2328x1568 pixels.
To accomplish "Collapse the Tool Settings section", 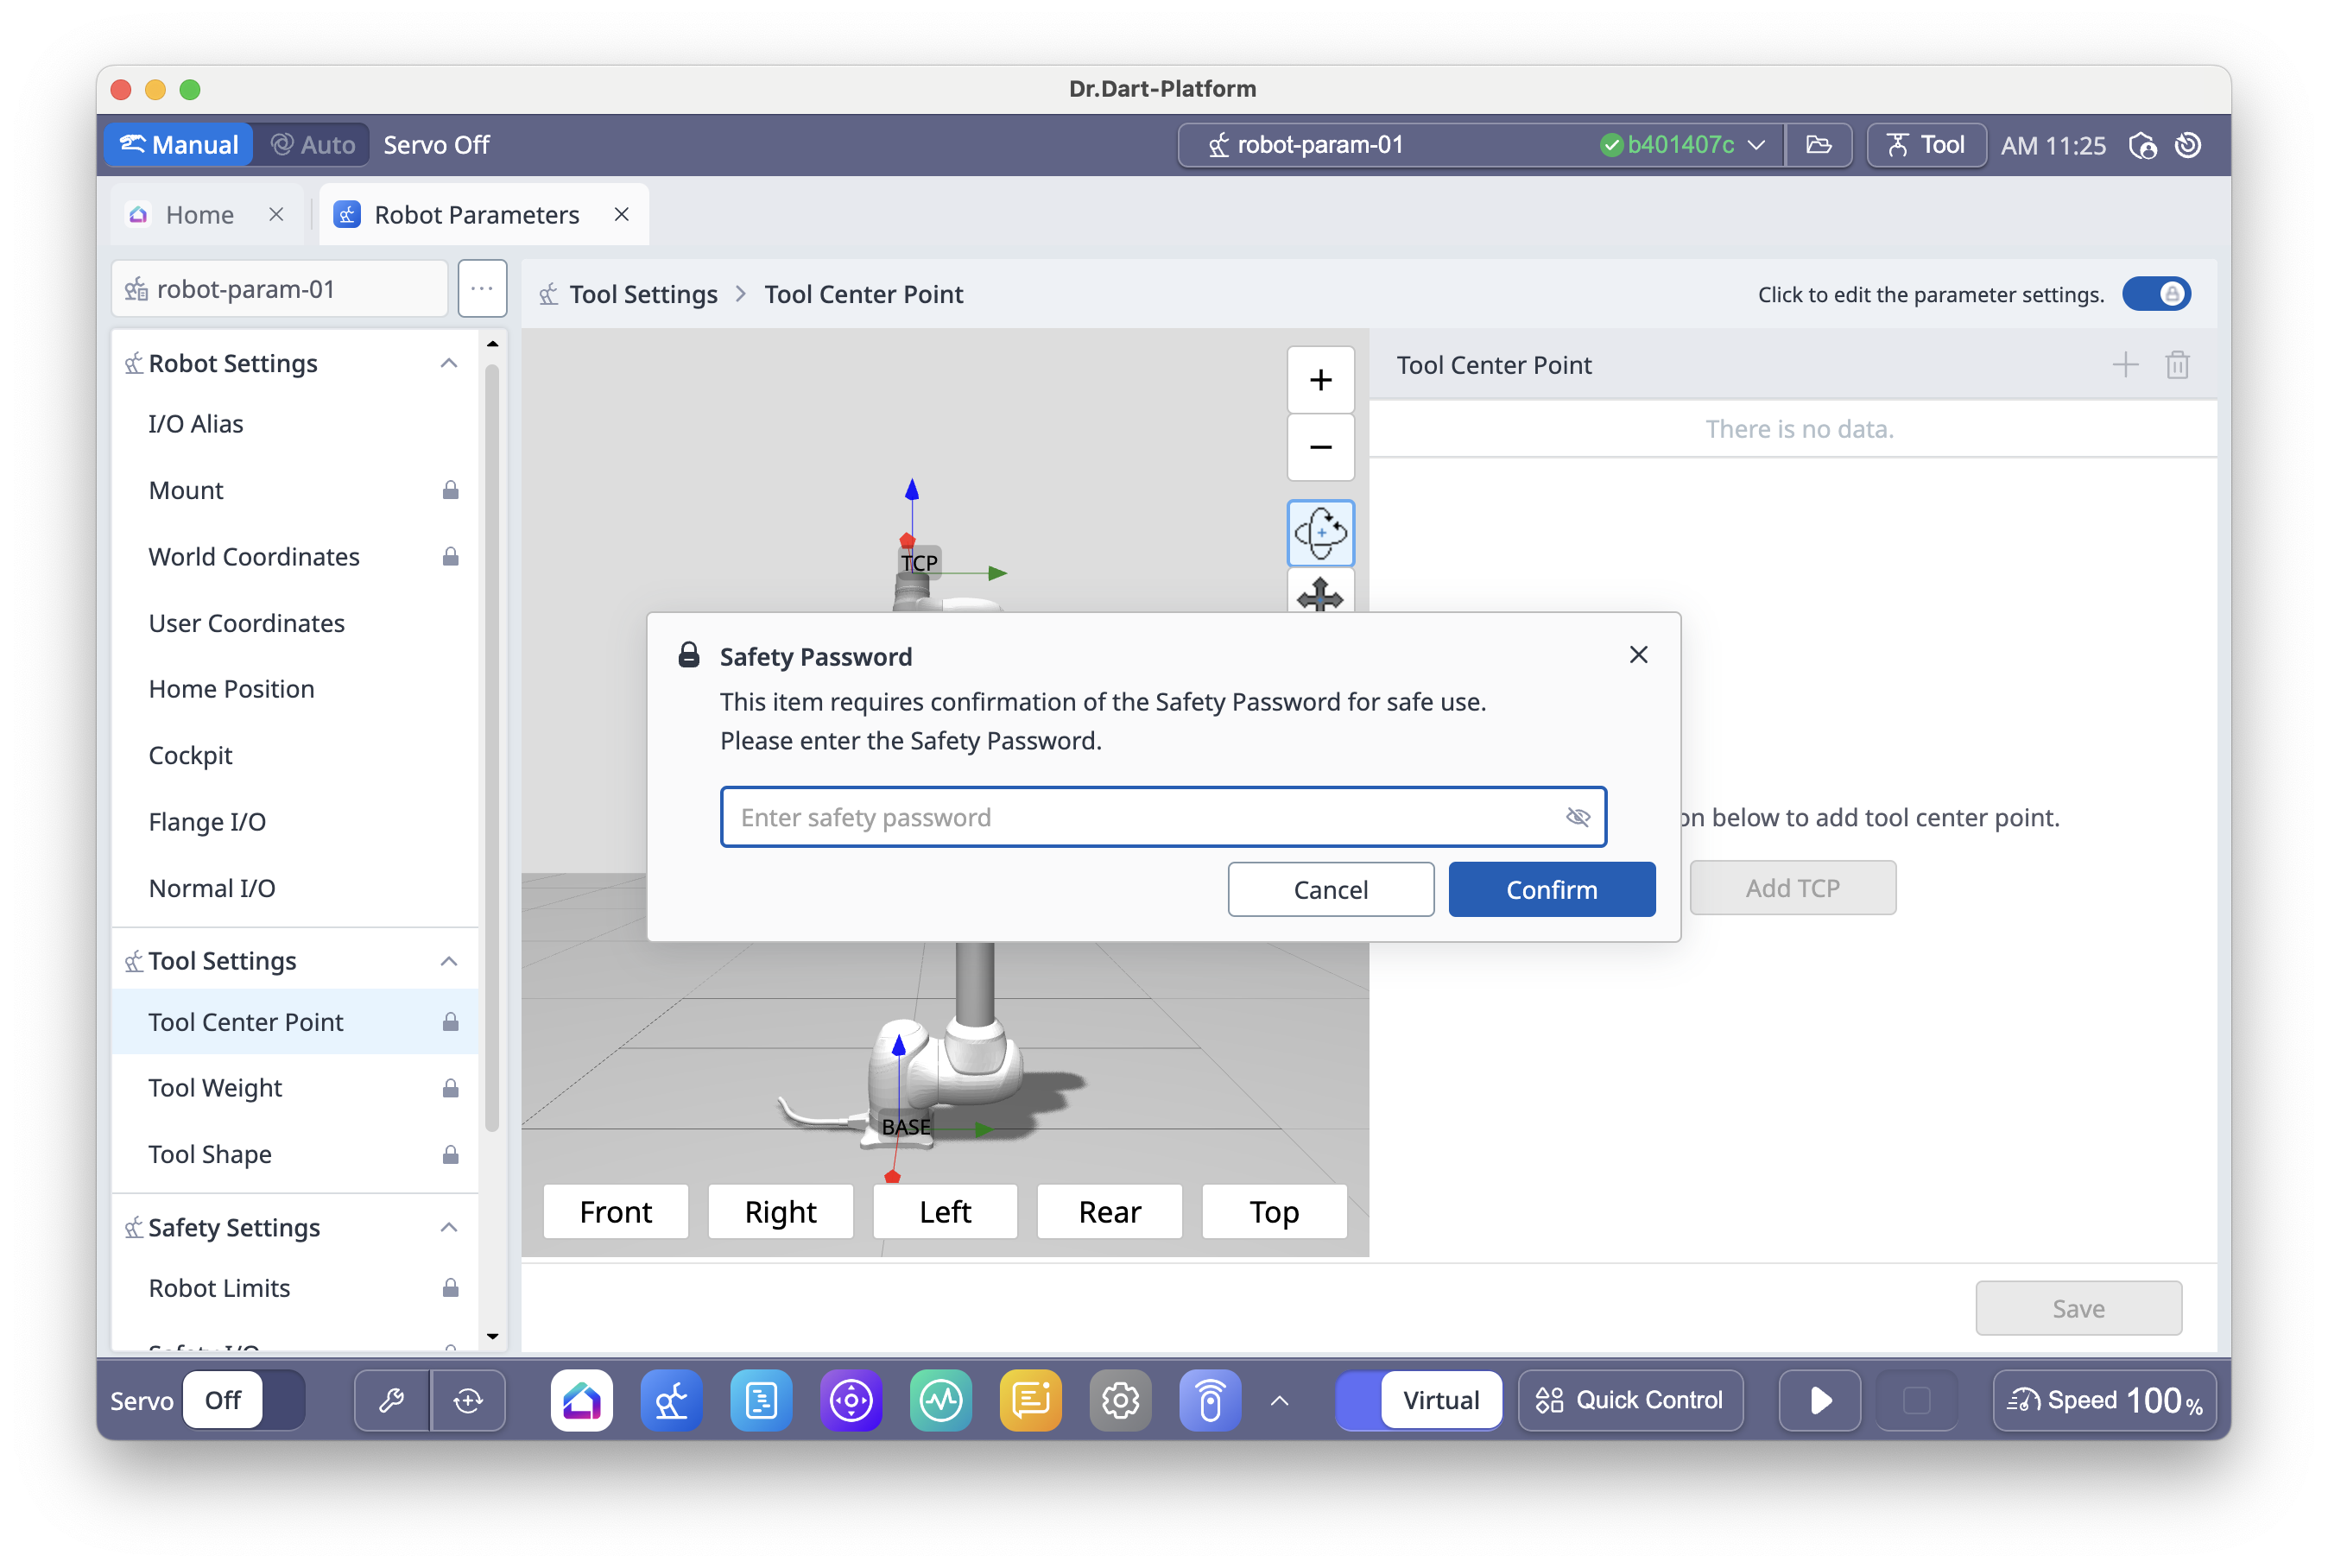I will [x=449, y=961].
